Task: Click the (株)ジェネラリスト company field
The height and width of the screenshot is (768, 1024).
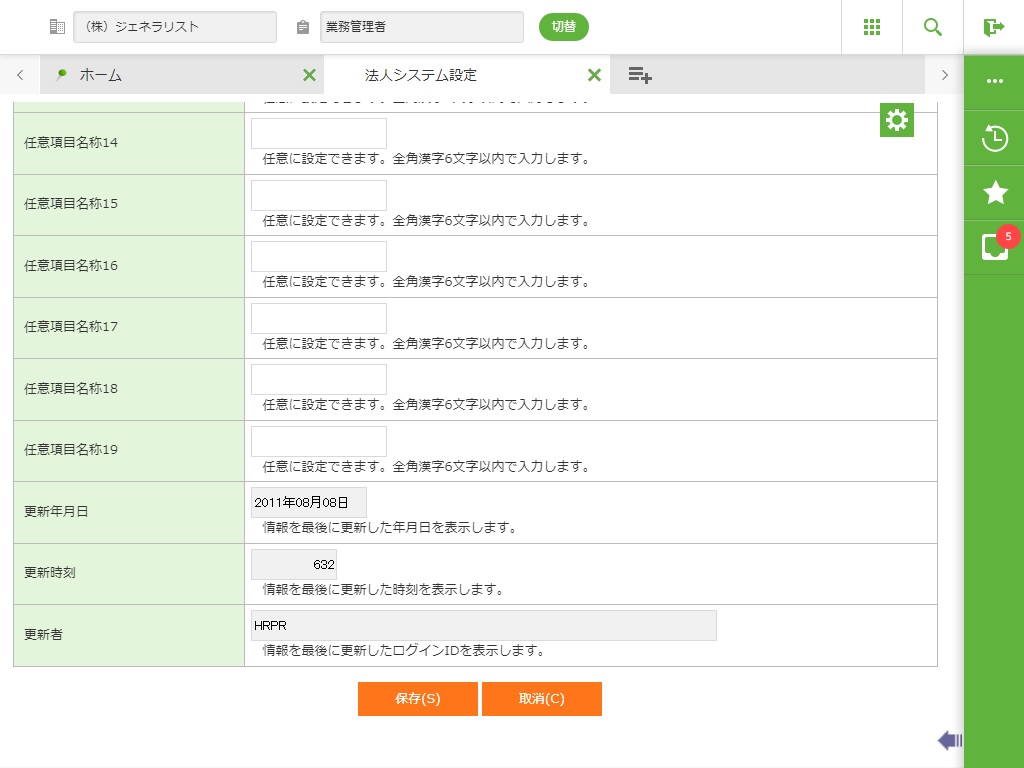Action: 175,27
